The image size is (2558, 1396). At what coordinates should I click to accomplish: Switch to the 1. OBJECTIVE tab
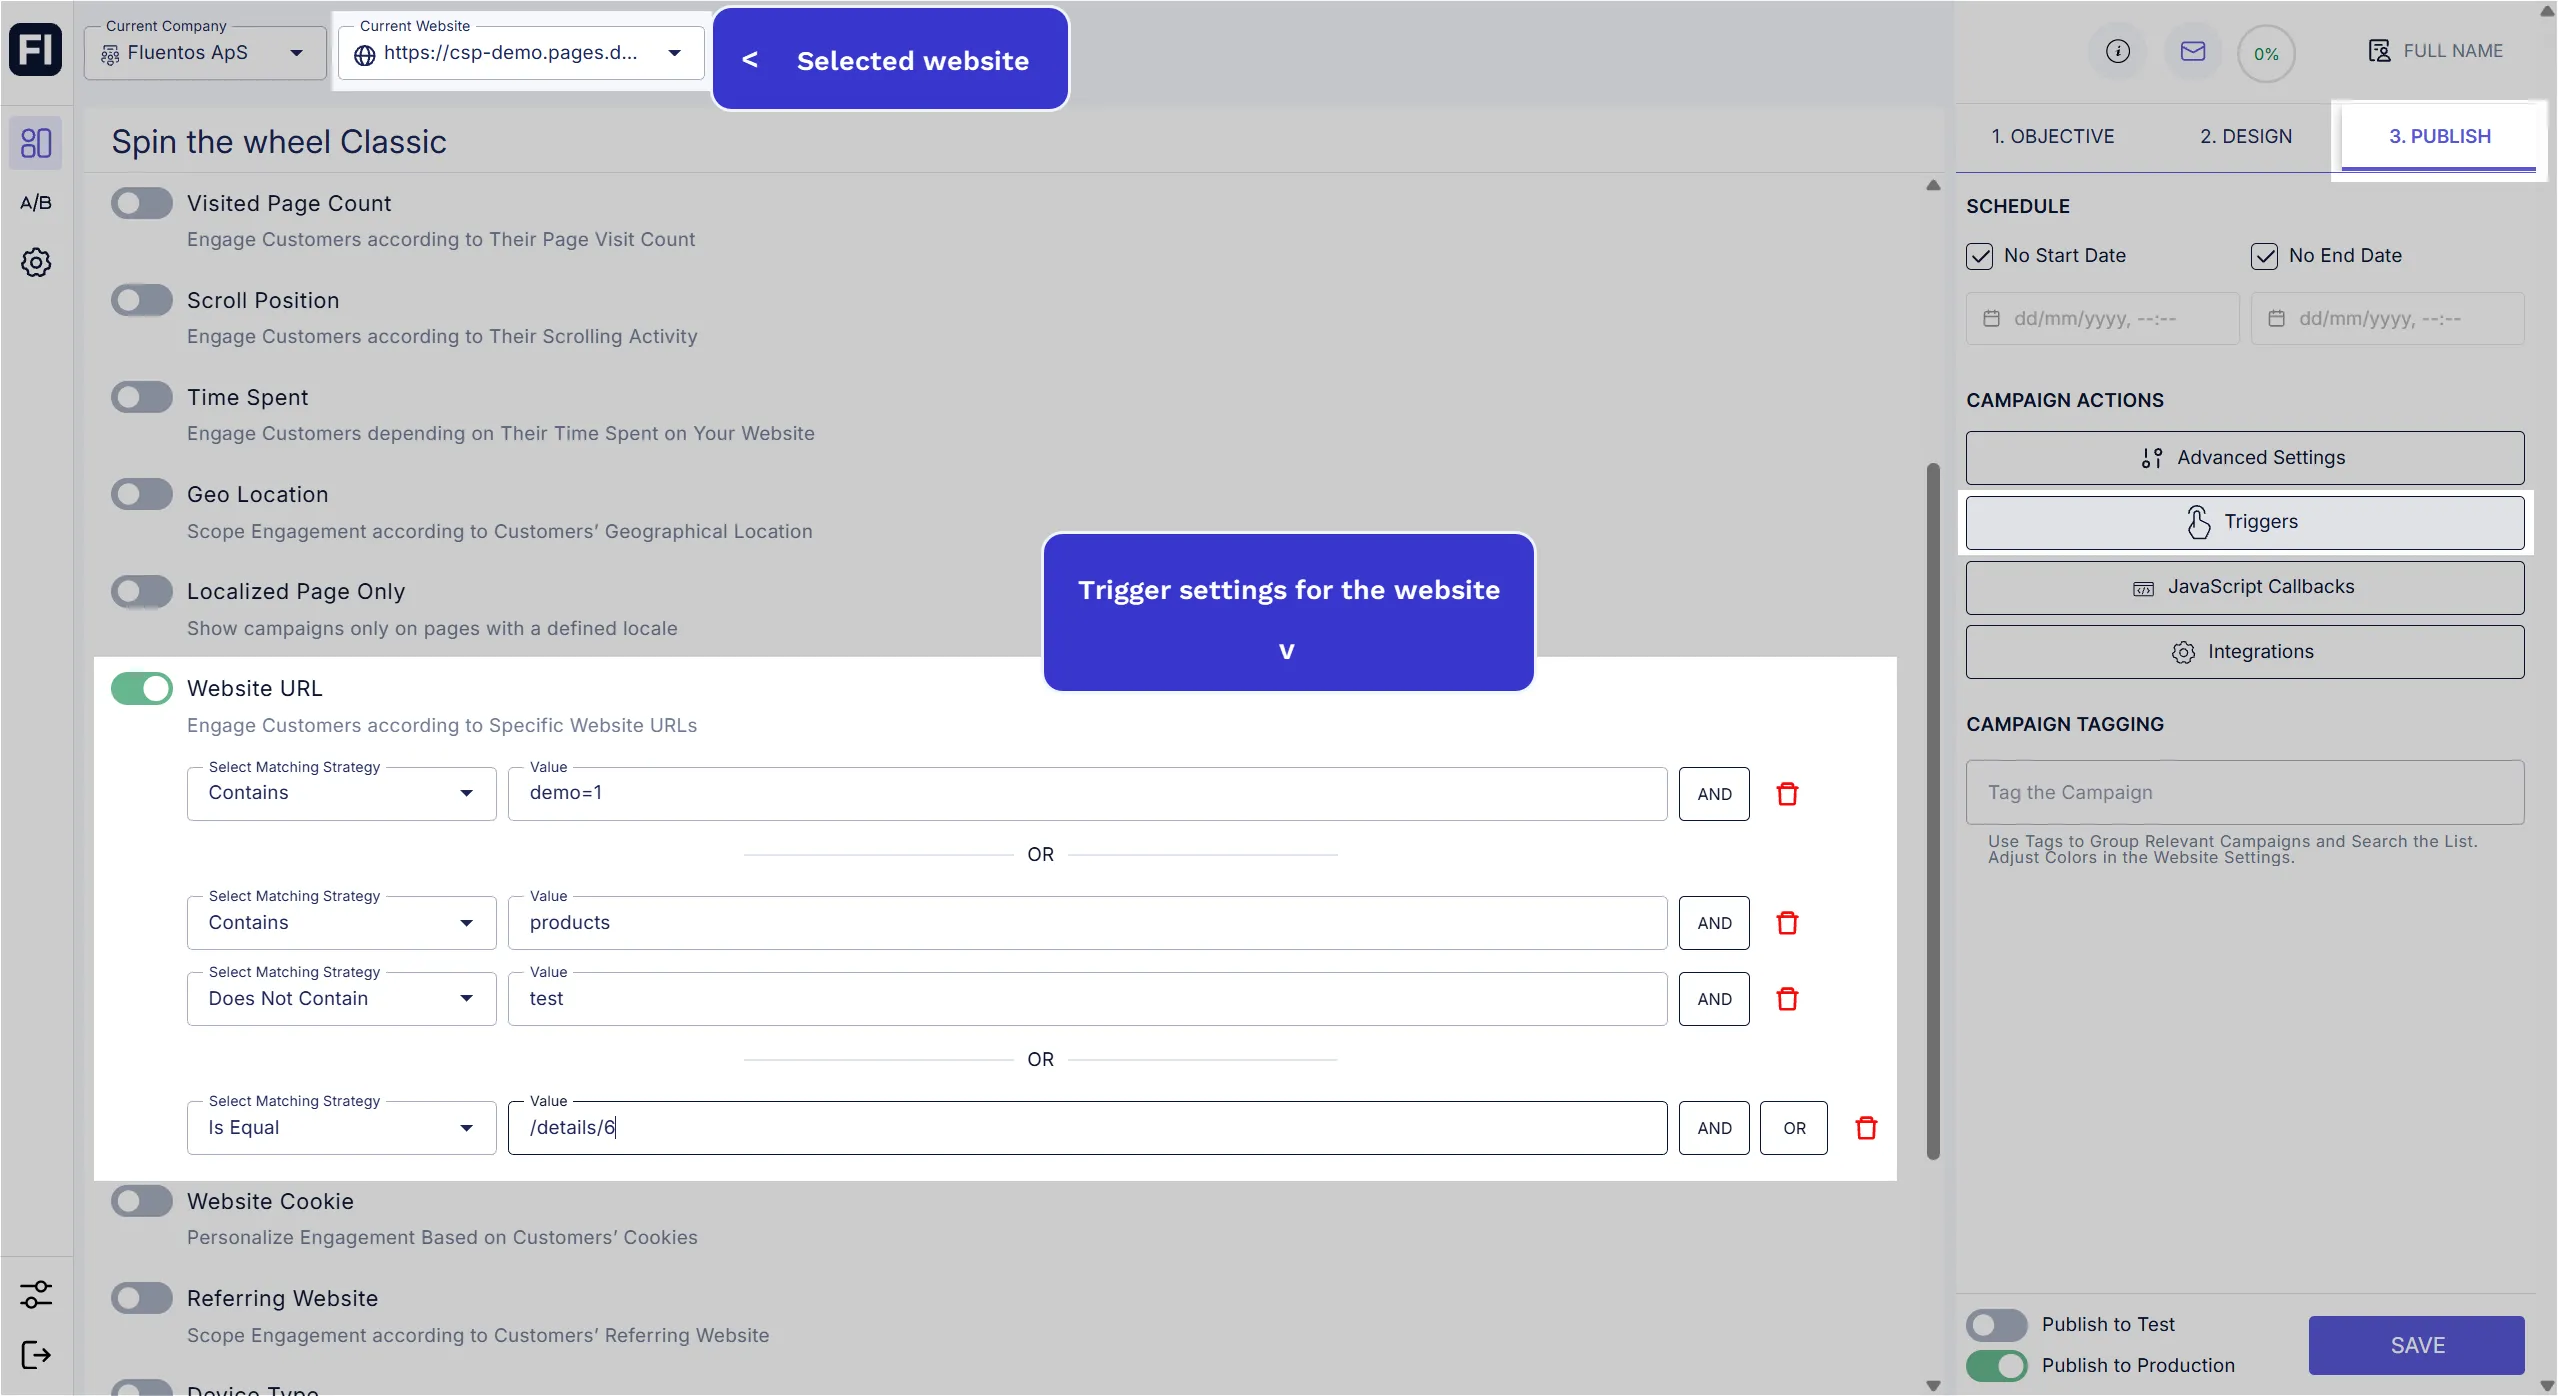click(2052, 137)
